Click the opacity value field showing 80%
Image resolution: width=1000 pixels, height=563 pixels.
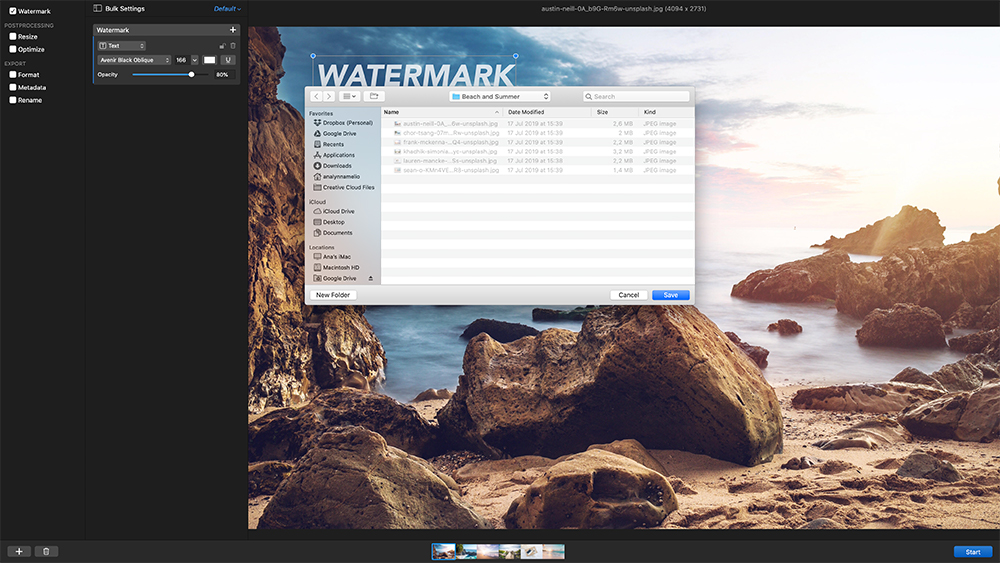click(222, 75)
